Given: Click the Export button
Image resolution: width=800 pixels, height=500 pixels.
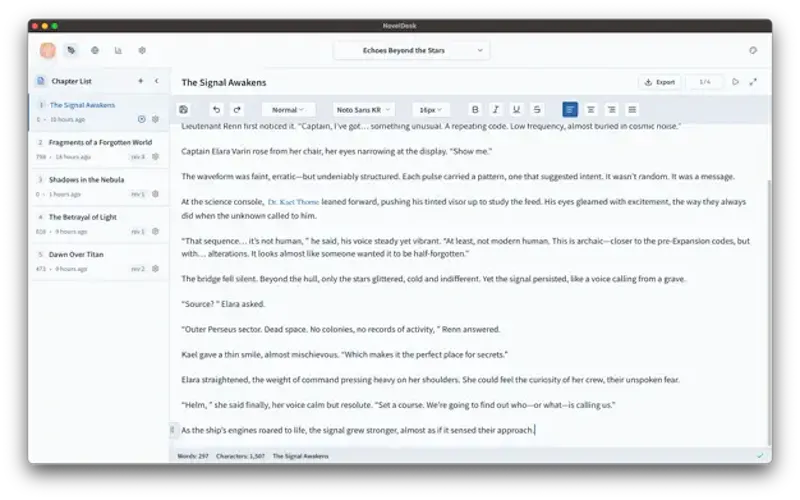Looking at the screenshot, I should point(660,82).
